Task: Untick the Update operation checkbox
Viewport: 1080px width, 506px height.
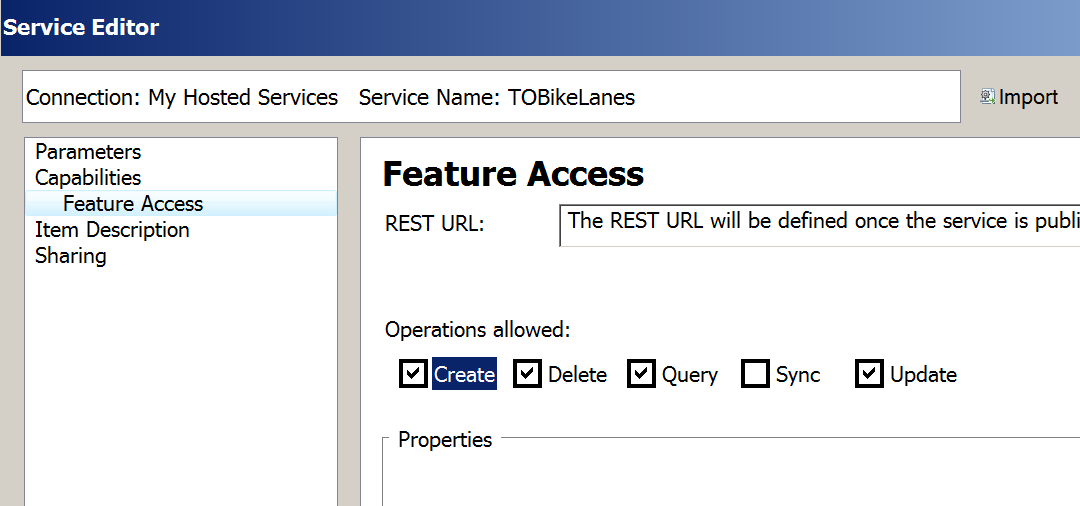Action: click(869, 374)
